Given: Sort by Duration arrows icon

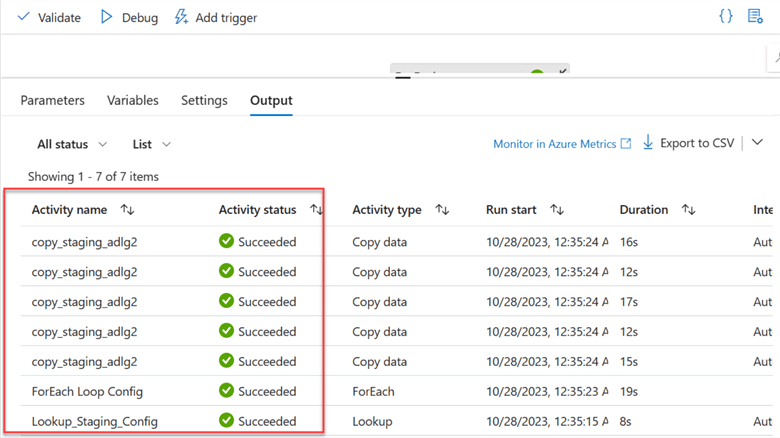Looking at the screenshot, I should (x=688, y=210).
